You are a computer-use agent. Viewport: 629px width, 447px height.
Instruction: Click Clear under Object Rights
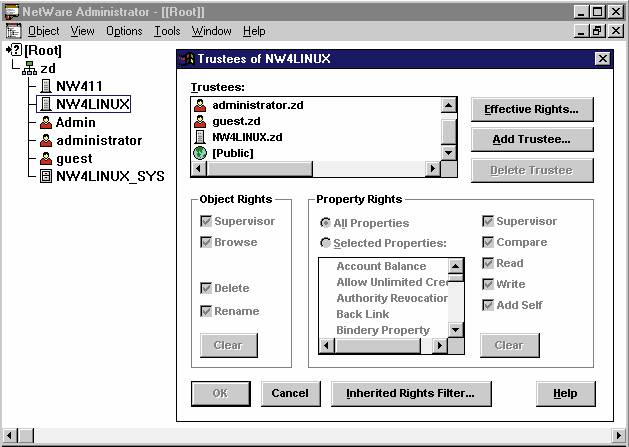(x=229, y=345)
